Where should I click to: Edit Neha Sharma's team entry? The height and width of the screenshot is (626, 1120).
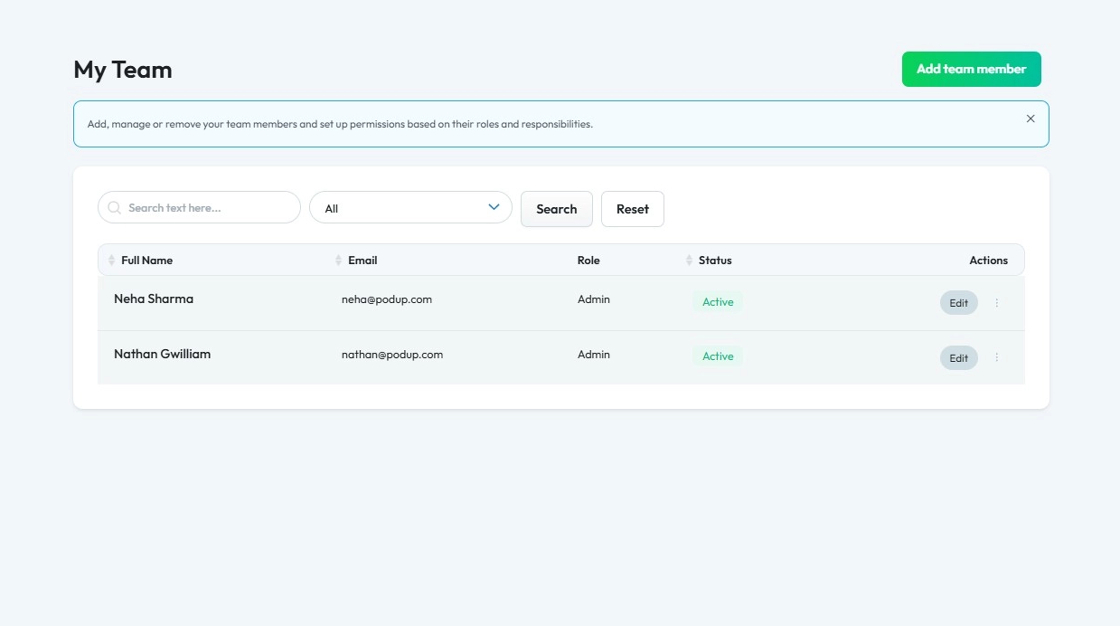[958, 303]
